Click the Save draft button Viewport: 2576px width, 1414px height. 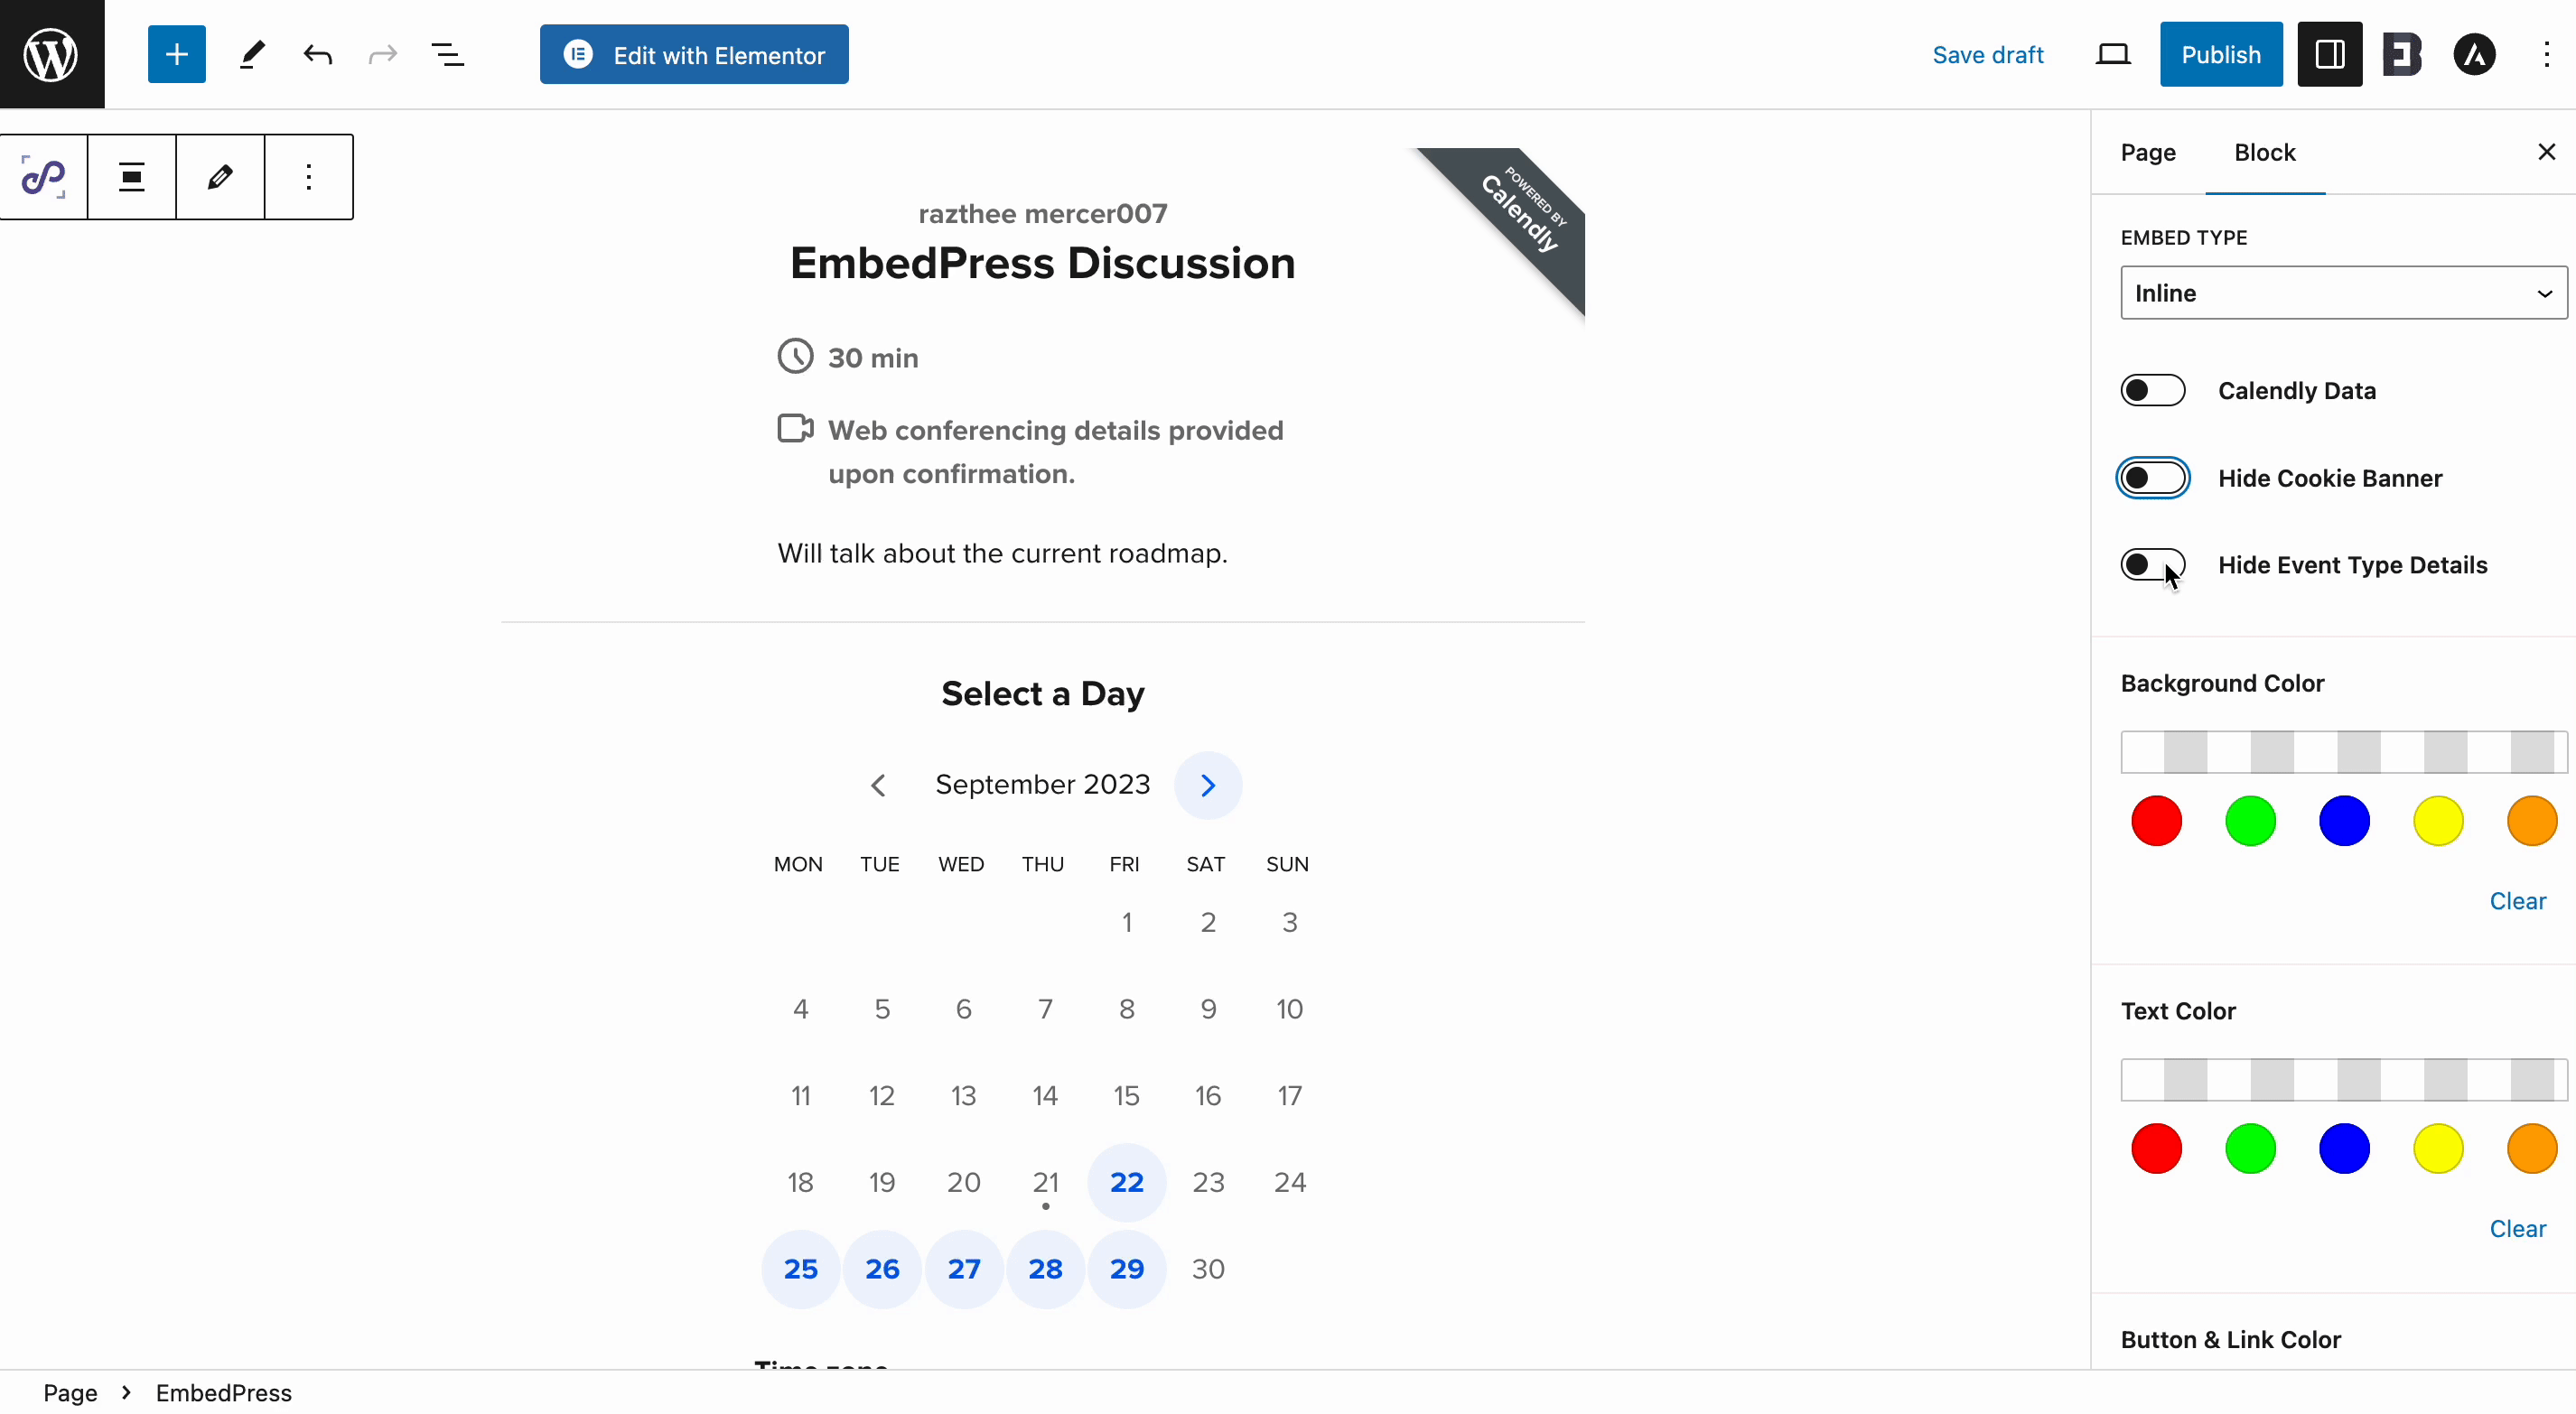click(x=1987, y=54)
